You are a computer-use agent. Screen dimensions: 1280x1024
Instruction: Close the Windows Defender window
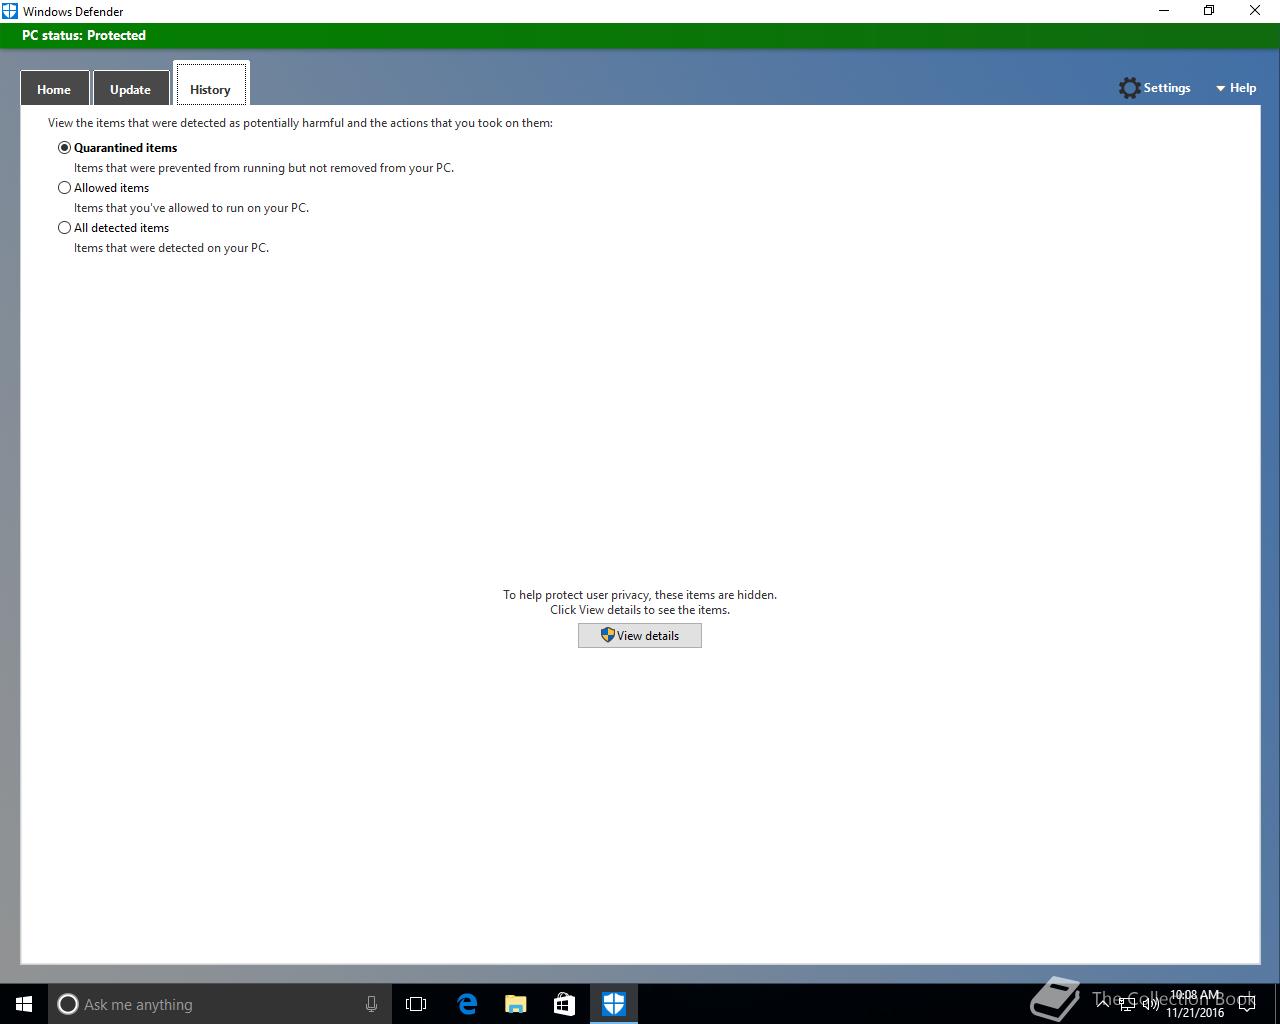coord(1255,11)
